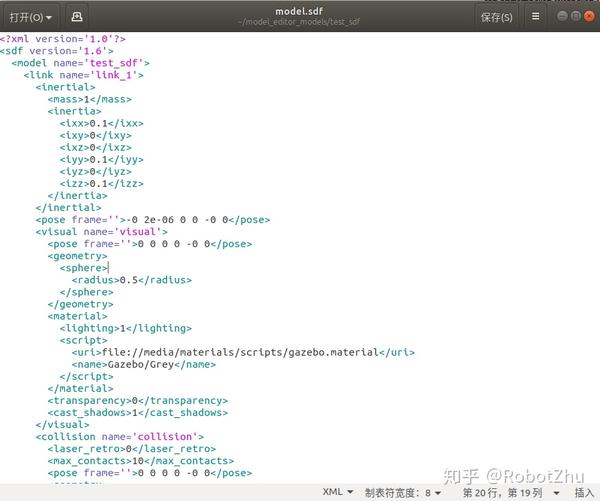The height and width of the screenshot is (501, 600).
Task: Save the file with 保存(S)
Action: pyautogui.click(x=496, y=17)
